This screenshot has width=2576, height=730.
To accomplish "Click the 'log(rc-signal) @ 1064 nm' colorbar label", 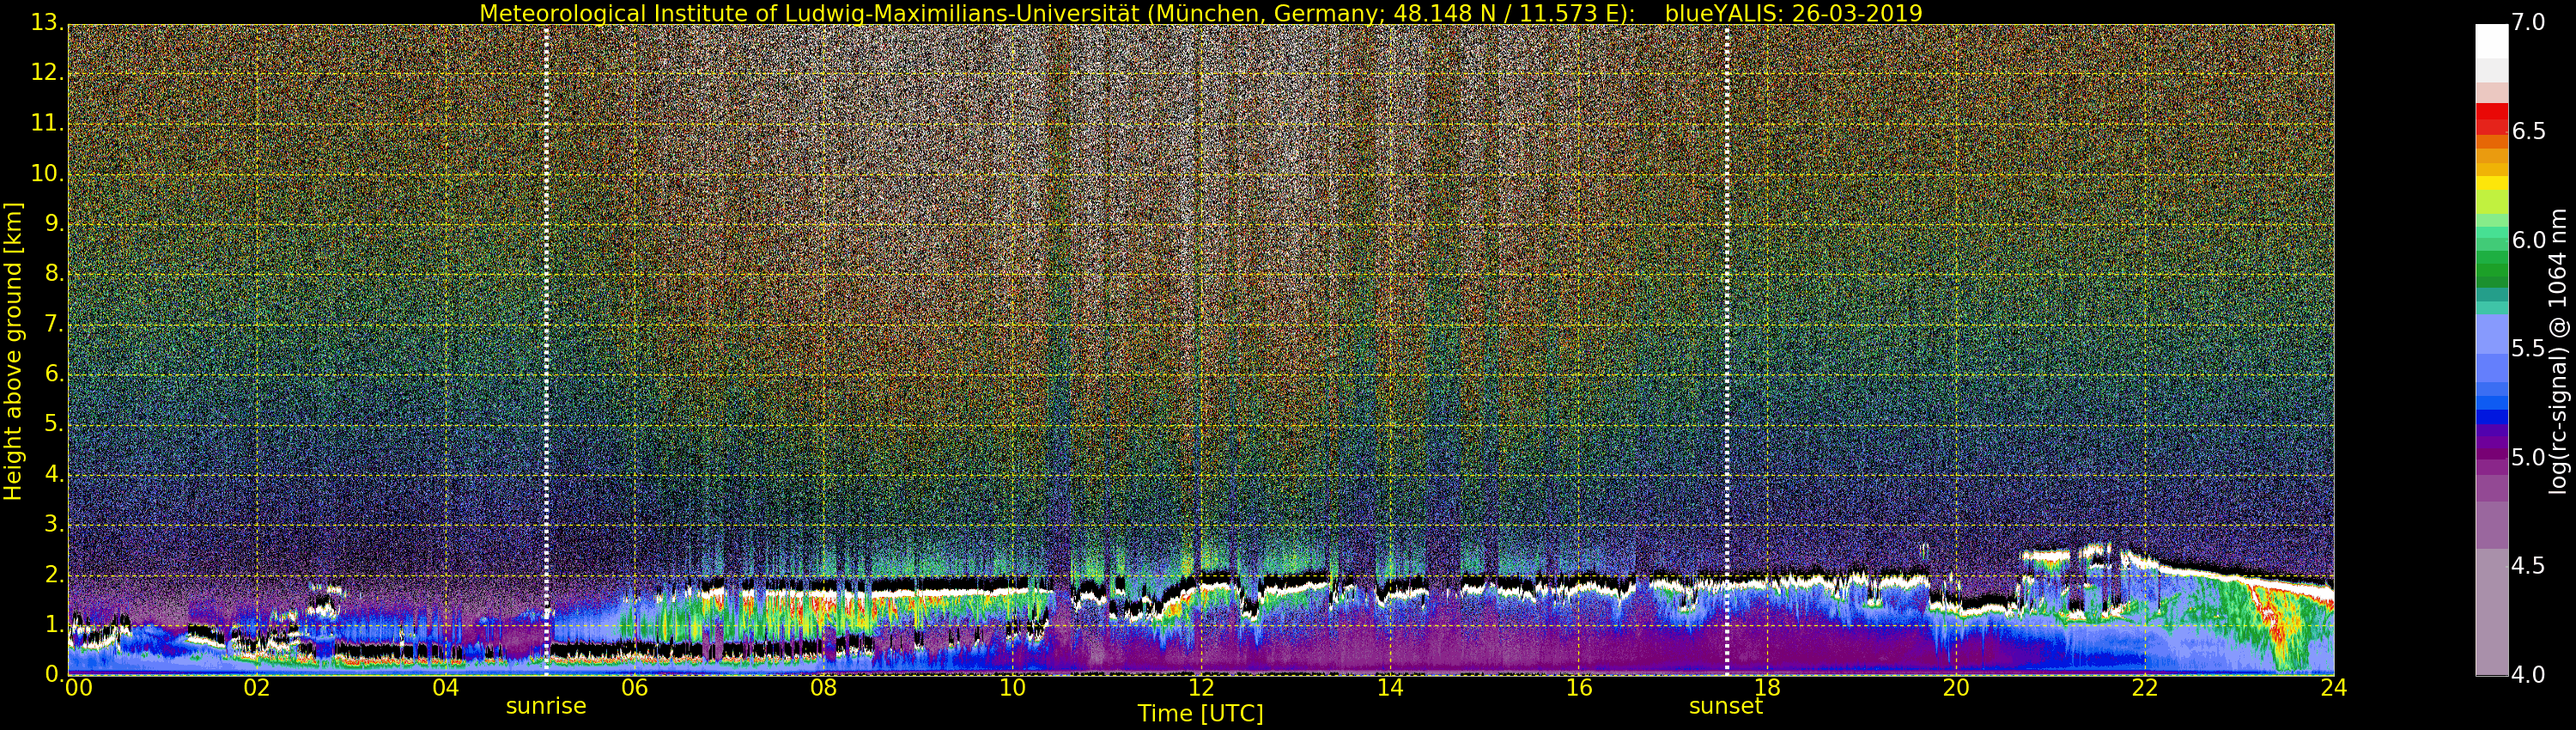I will click(2557, 351).
